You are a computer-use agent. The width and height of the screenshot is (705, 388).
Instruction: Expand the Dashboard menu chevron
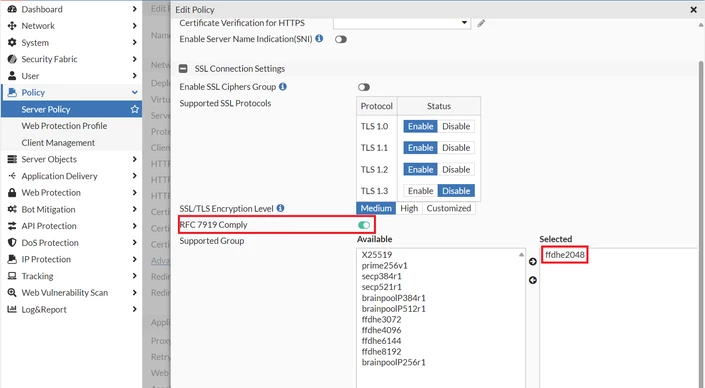point(134,9)
